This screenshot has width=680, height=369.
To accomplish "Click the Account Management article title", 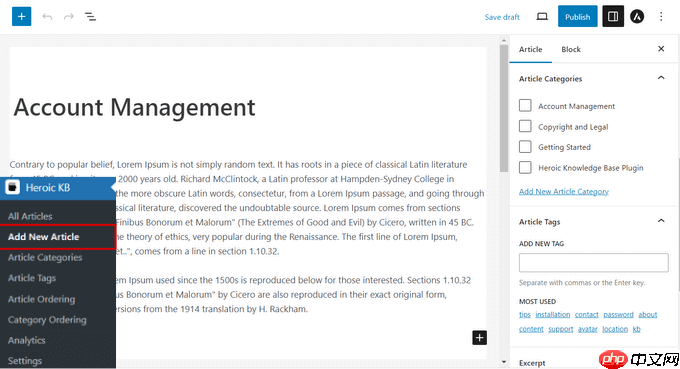I will click(x=134, y=107).
